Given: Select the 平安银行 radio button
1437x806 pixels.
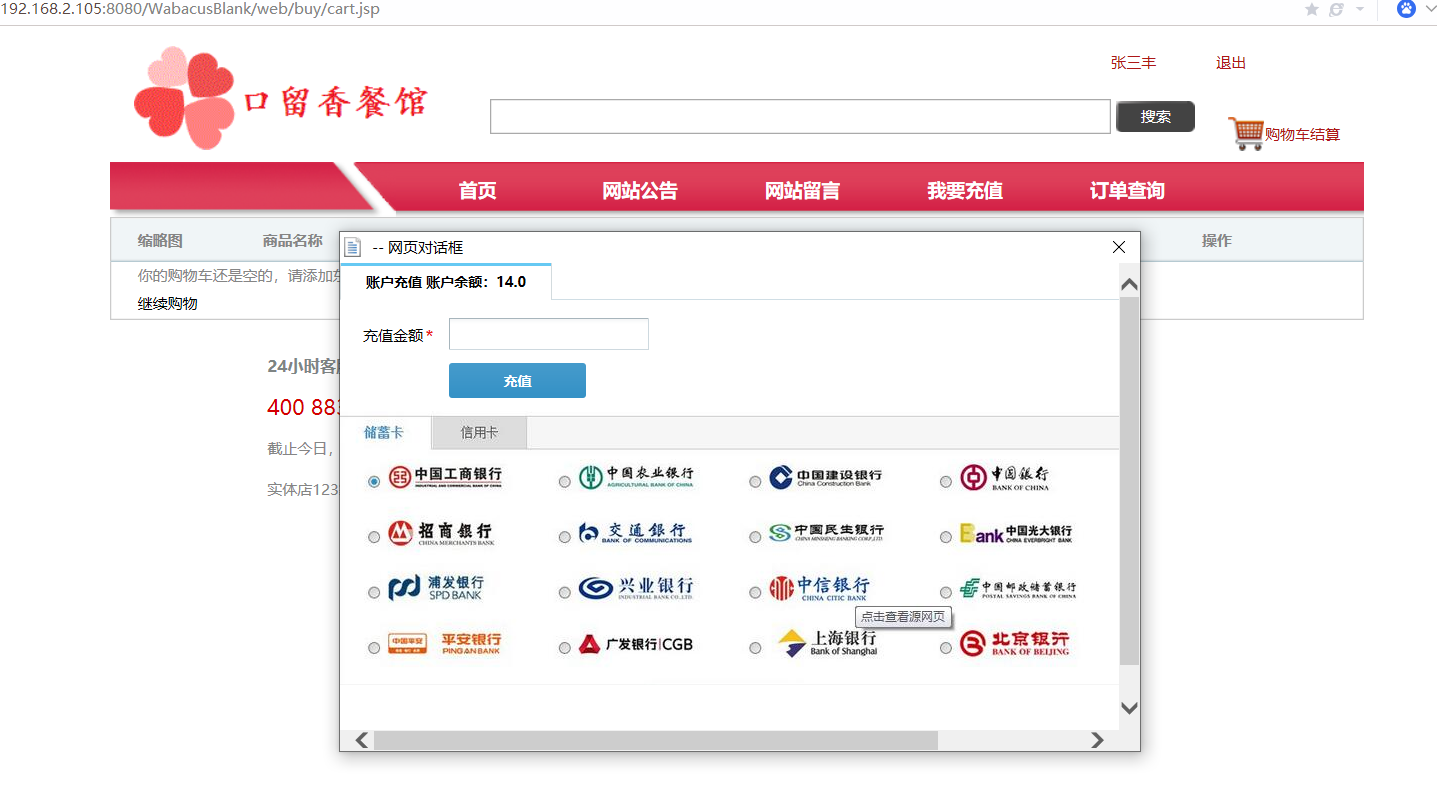Looking at the screenshot, I should pos(374,648).
